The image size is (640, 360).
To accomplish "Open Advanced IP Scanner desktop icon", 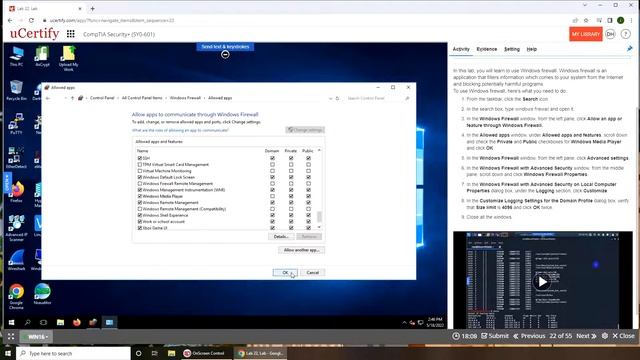I will [x=16, y=228].
